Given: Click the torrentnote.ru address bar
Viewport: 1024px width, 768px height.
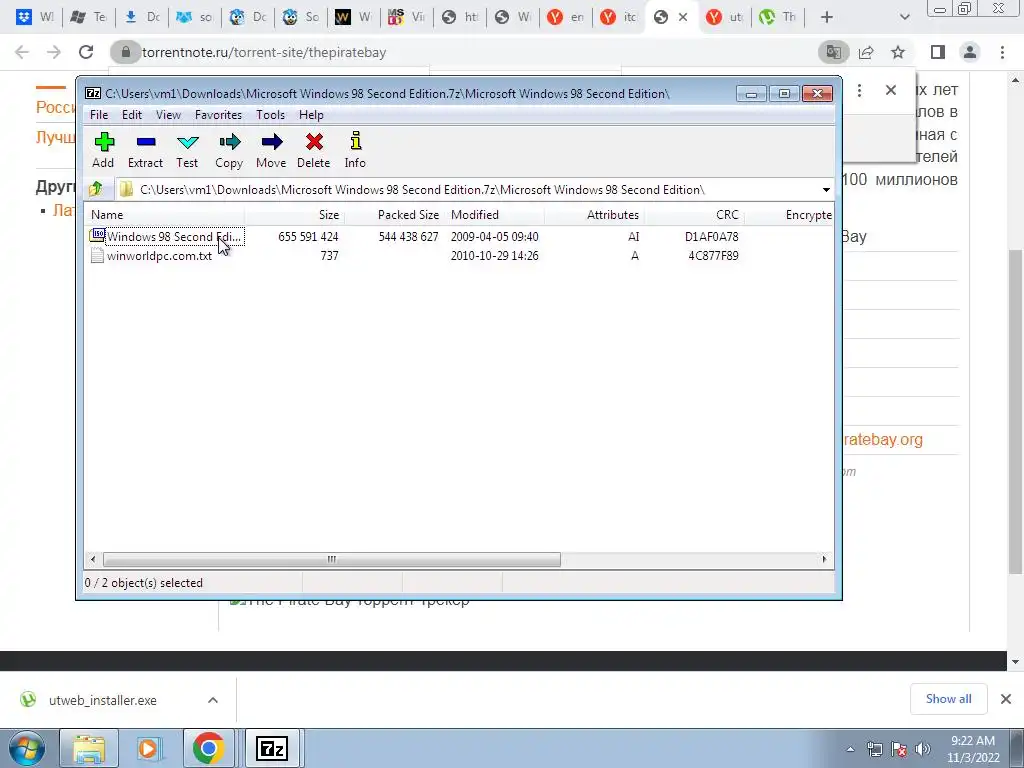Looking at the screenshot, I should (x=464, y=52).
